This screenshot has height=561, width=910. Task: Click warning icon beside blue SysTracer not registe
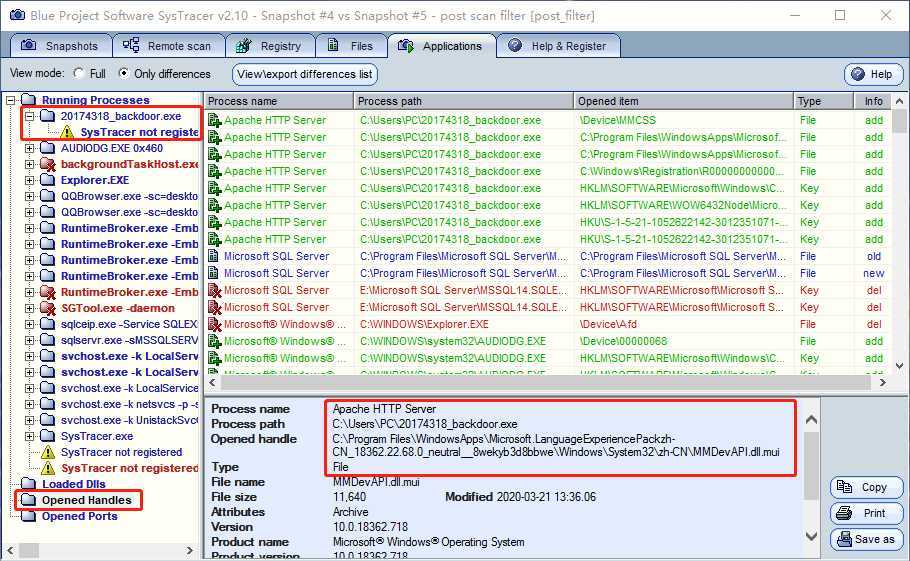67,132
